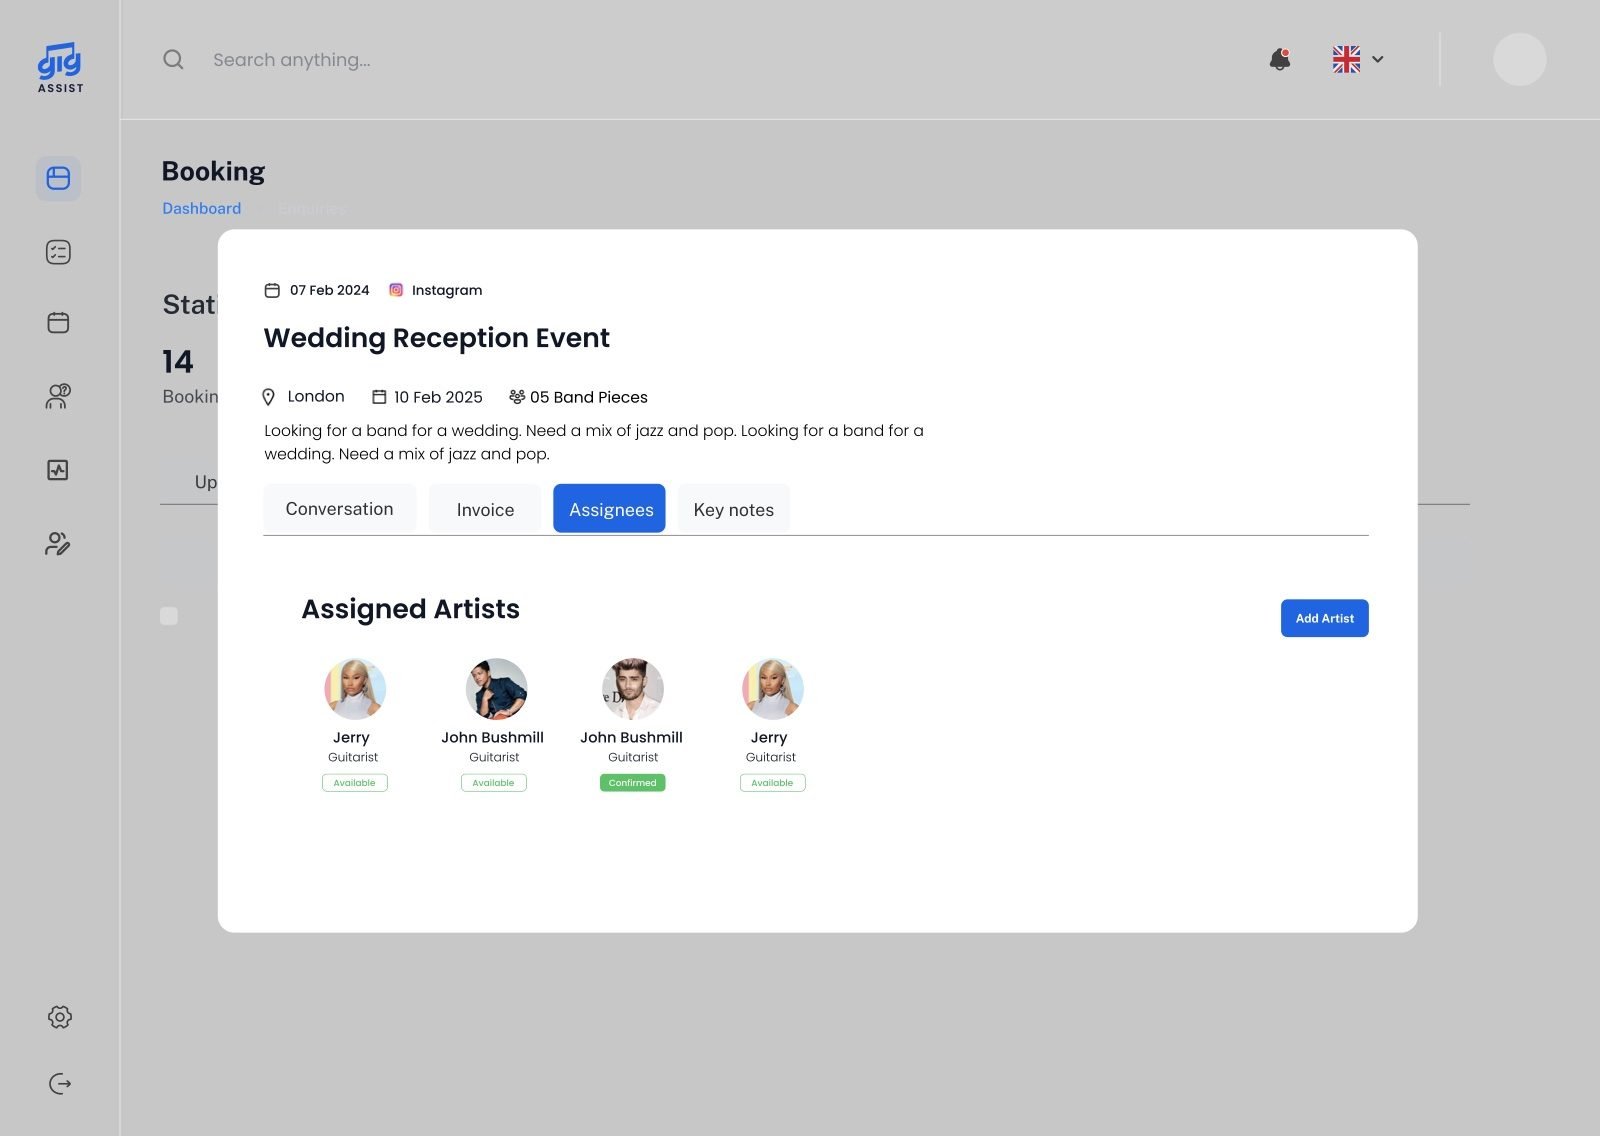Open the settings gear icon
The width and height of the screenshot is (1600, 1136).
60,1017
